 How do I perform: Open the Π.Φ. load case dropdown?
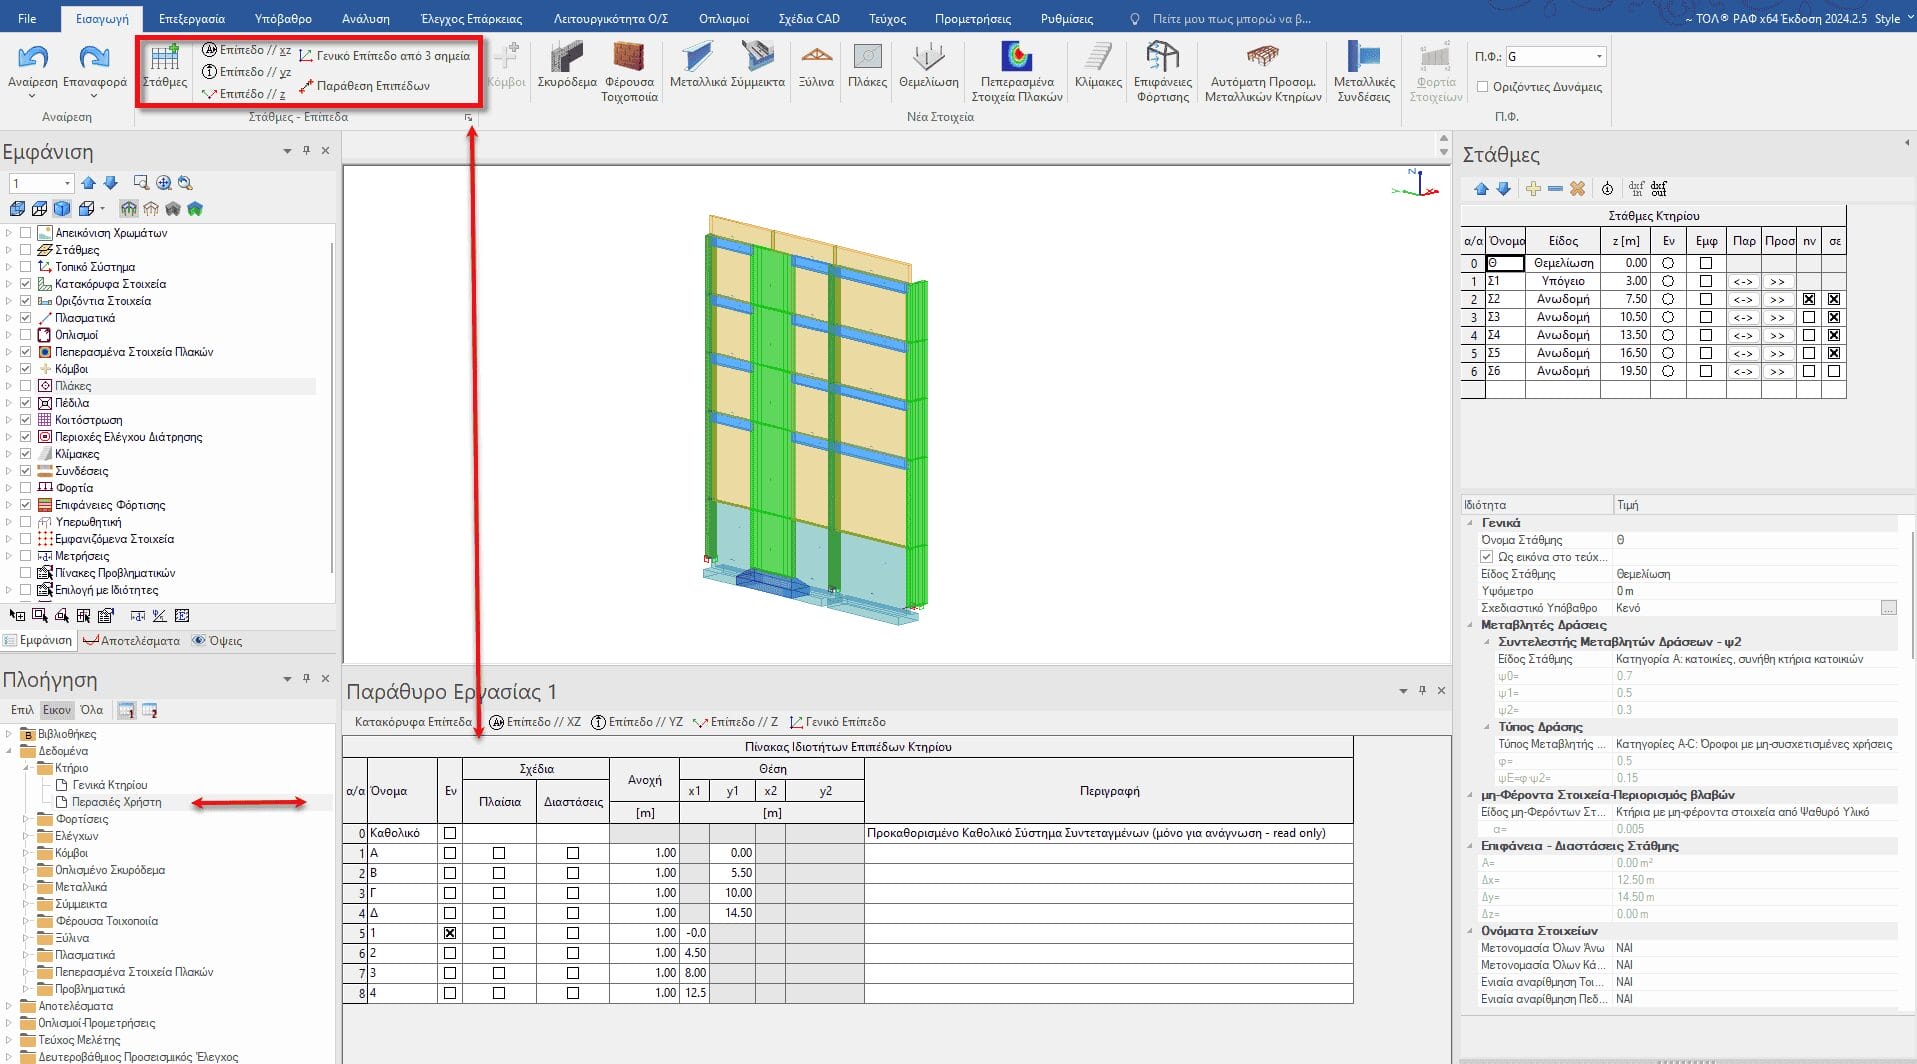pos(1600,57)
